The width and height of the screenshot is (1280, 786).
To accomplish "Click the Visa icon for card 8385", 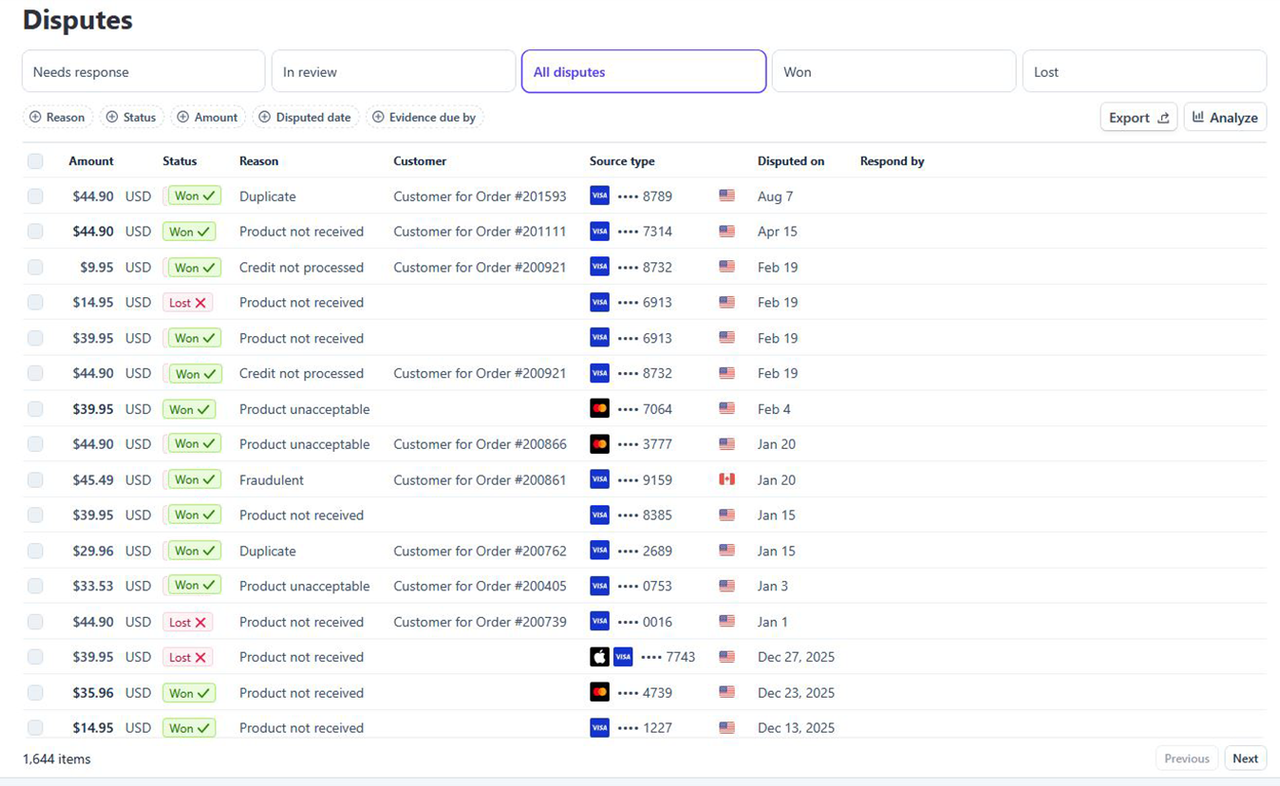I will tap(599, 515).
